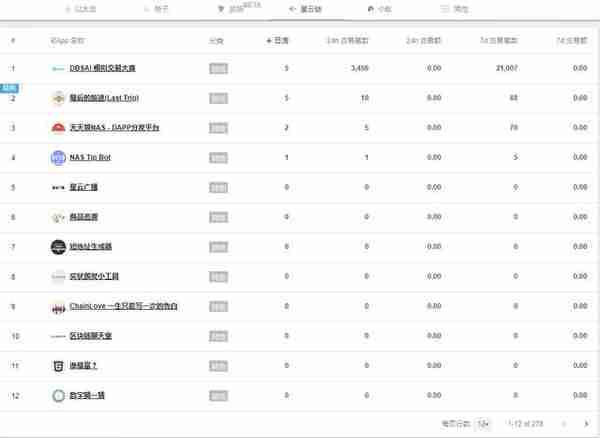Click the category badge in row 7
This screenshot has width=600, height=438.
[218, 247]
